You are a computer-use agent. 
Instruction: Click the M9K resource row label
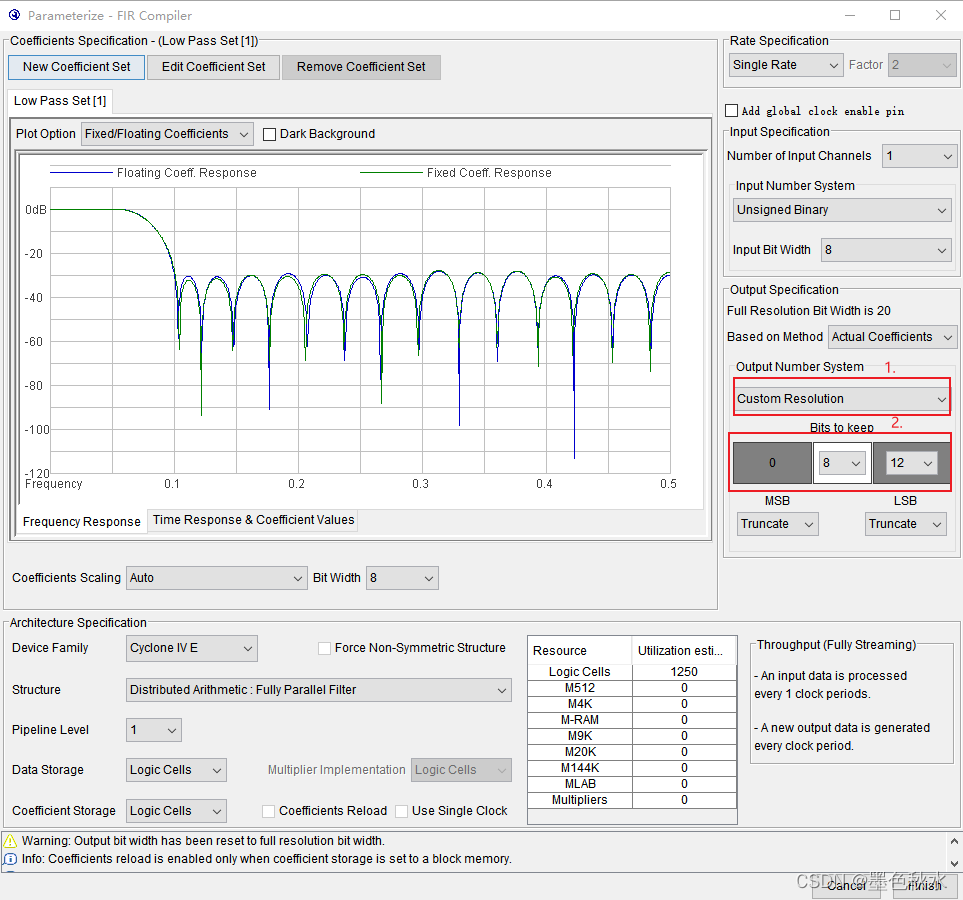point(580,736)
